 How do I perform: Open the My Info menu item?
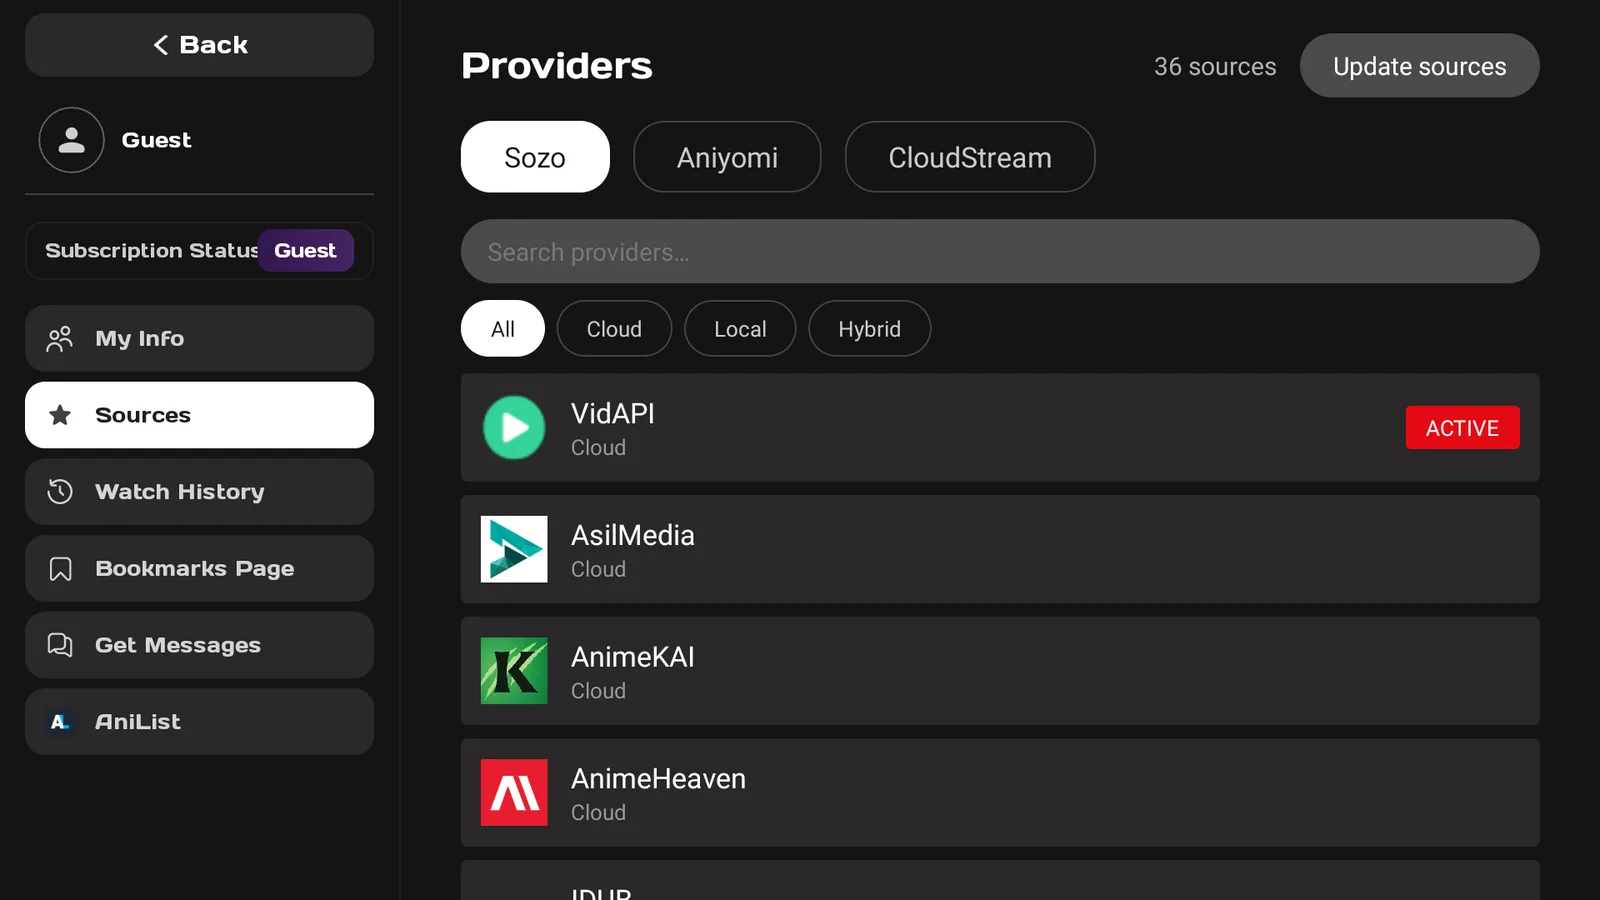coord(199,339)
